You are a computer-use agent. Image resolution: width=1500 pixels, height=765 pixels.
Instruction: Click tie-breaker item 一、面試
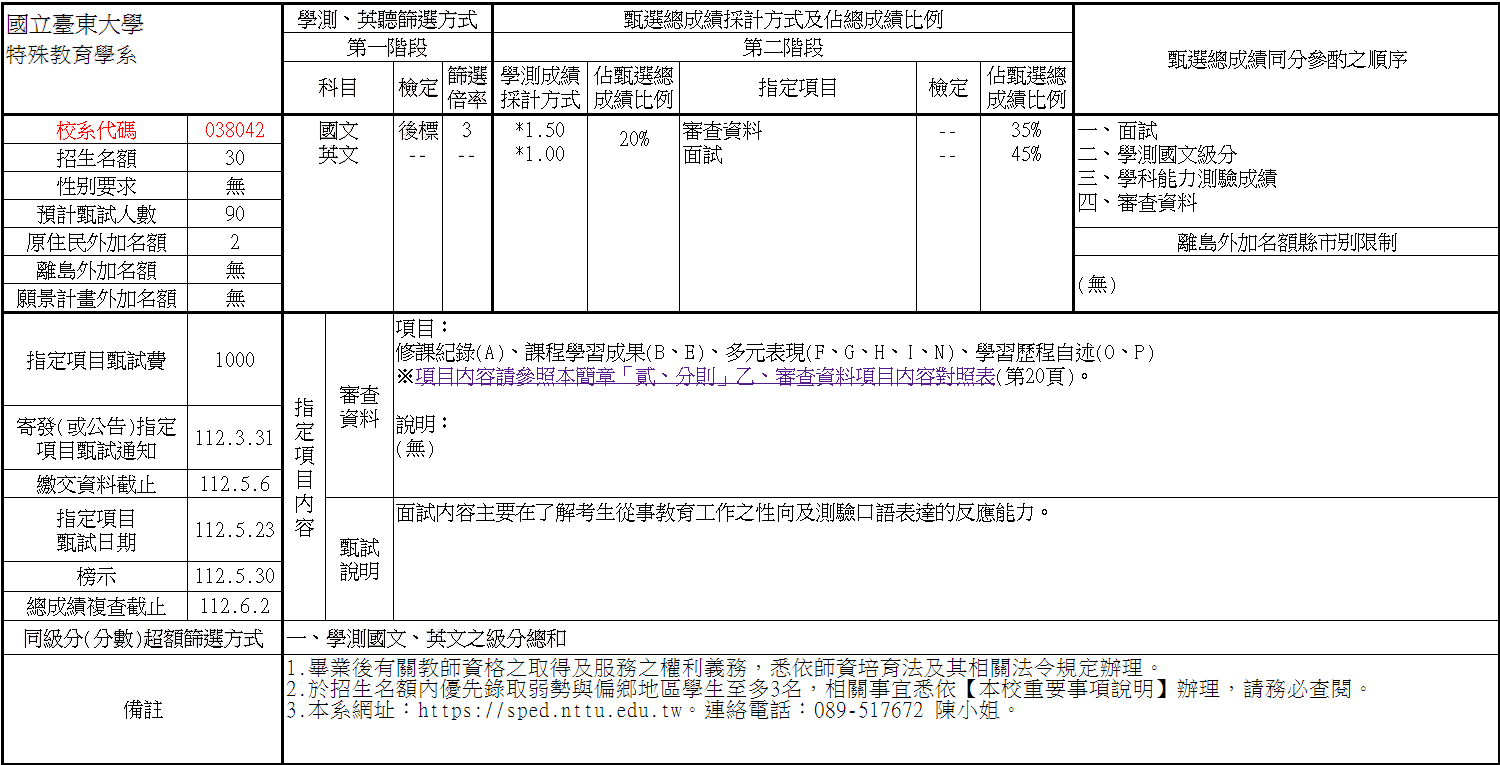1117,130
